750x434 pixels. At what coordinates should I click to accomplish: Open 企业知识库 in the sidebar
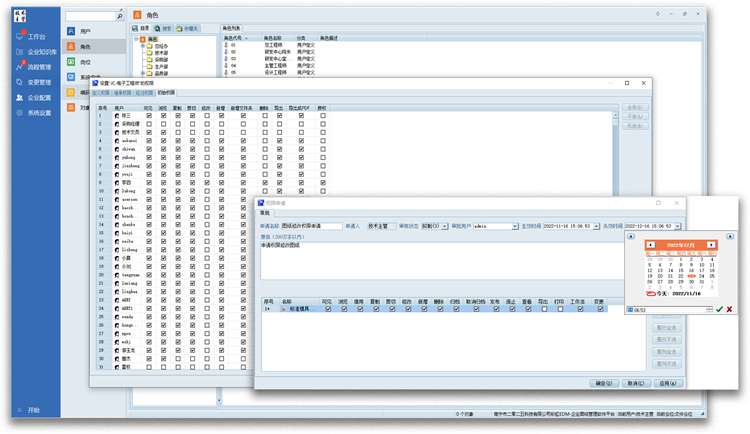click(x=40, y=51)
